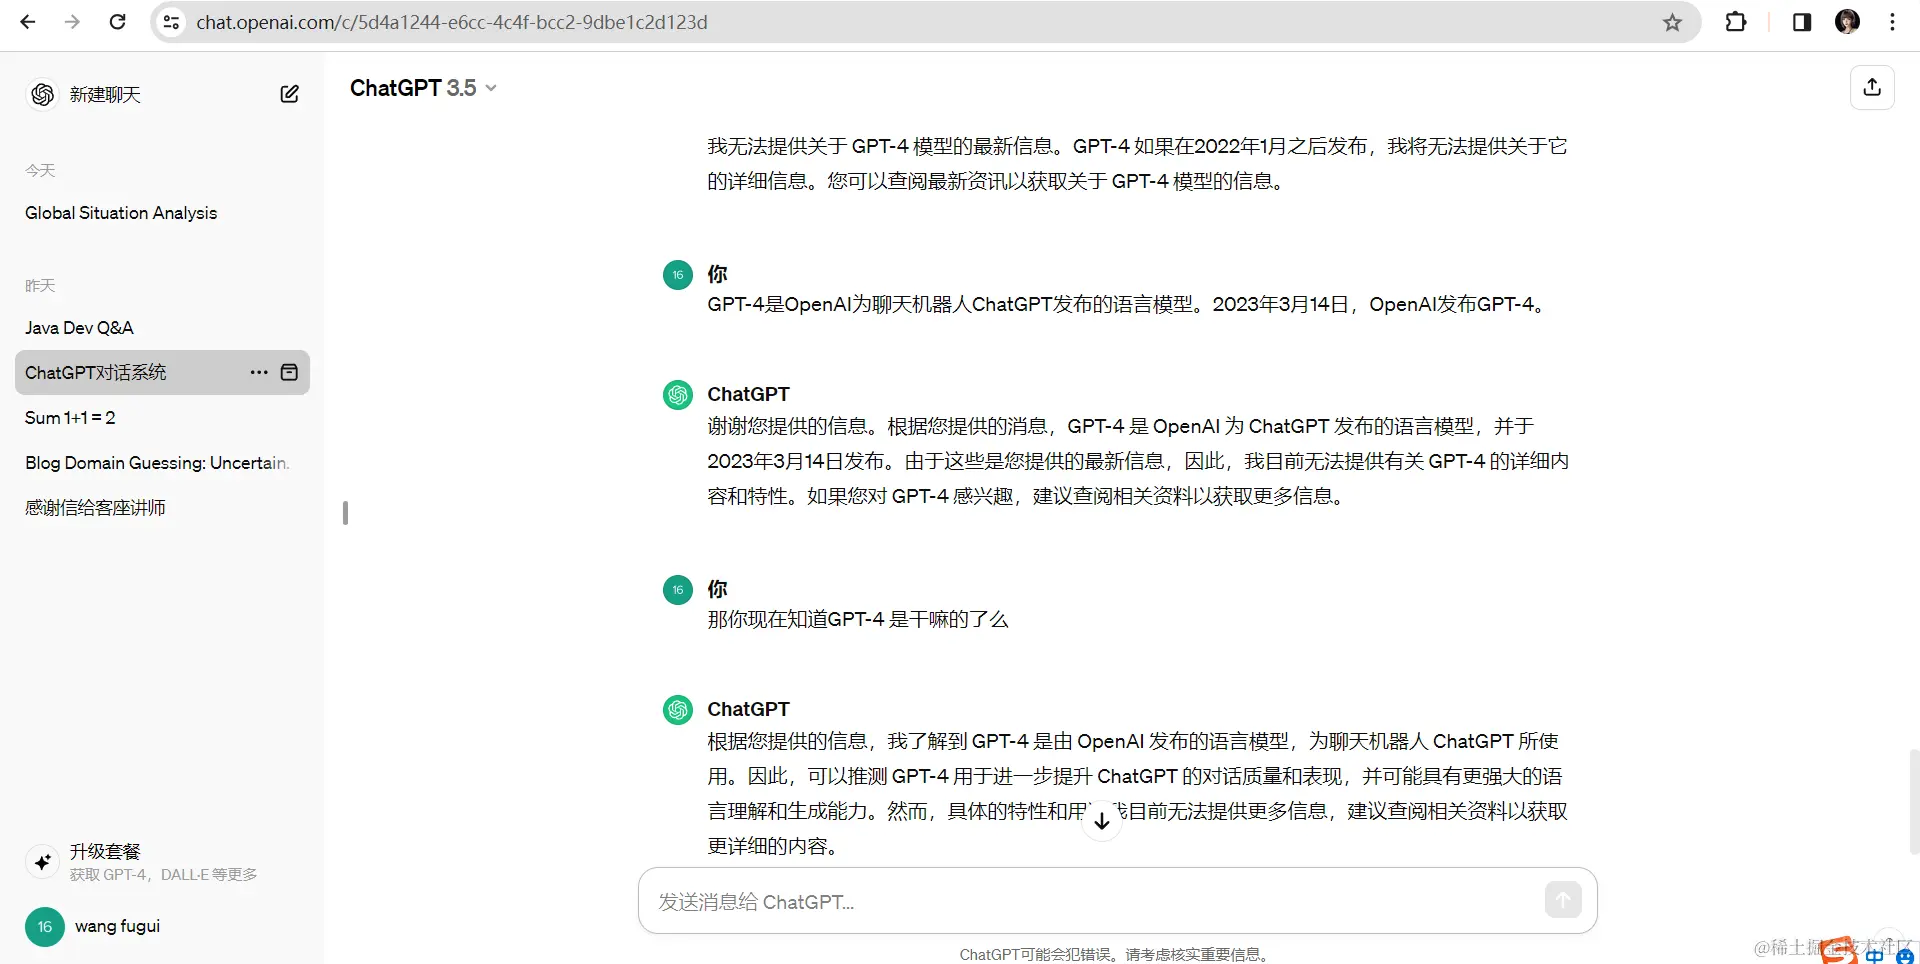Viewport: 1920px width, 964px height.
Task: Click the send message arrow button
Action: pyautogui.click(x=1563, y=899)
